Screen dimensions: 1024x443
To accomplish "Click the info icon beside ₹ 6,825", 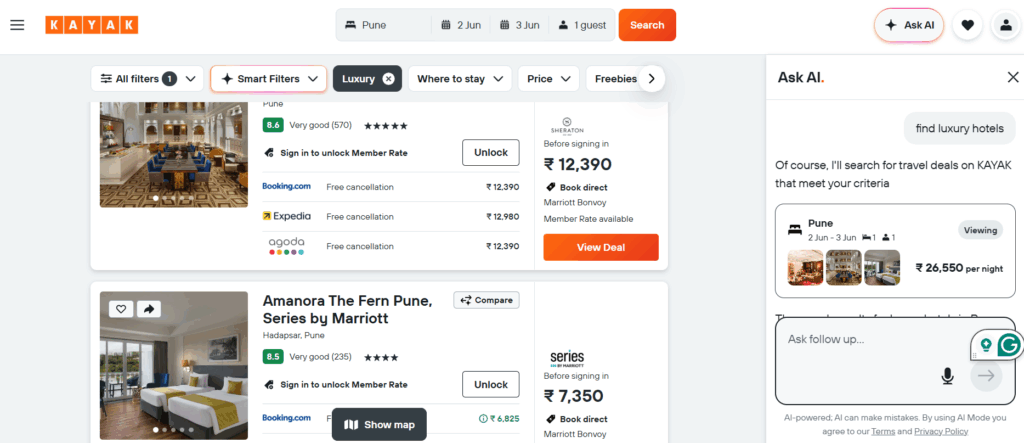I will point(483,419).
